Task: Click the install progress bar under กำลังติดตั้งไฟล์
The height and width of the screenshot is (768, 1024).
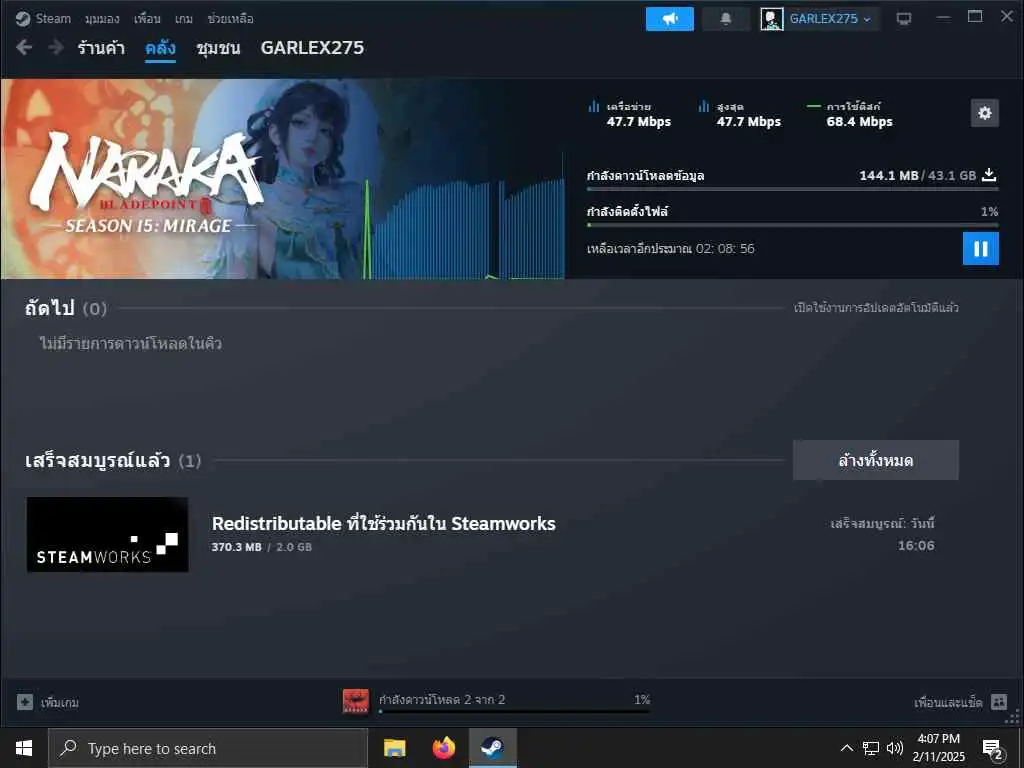Action: 792,225
